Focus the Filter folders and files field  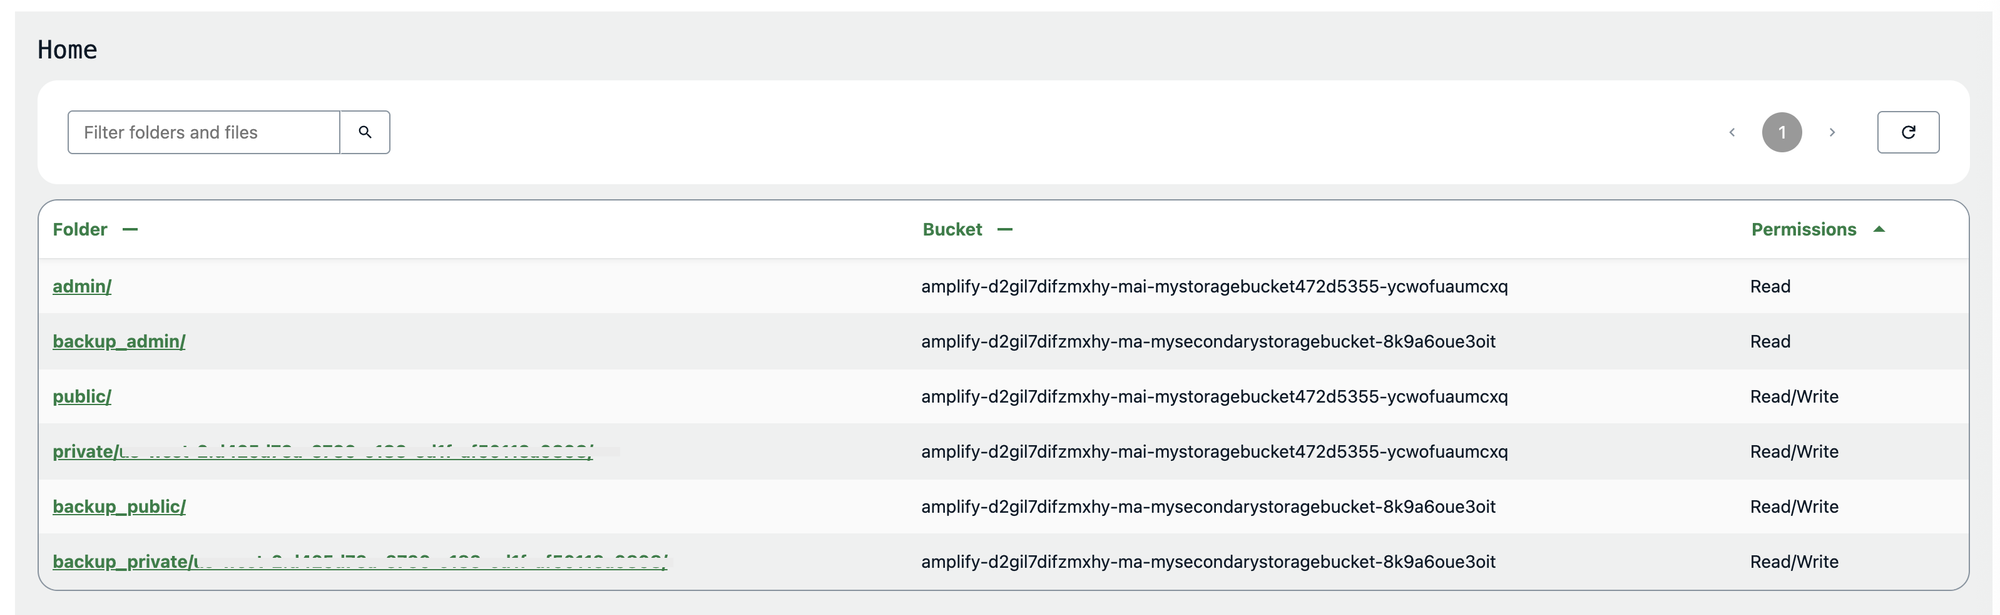pyautogui.click(x=204, y=132)
